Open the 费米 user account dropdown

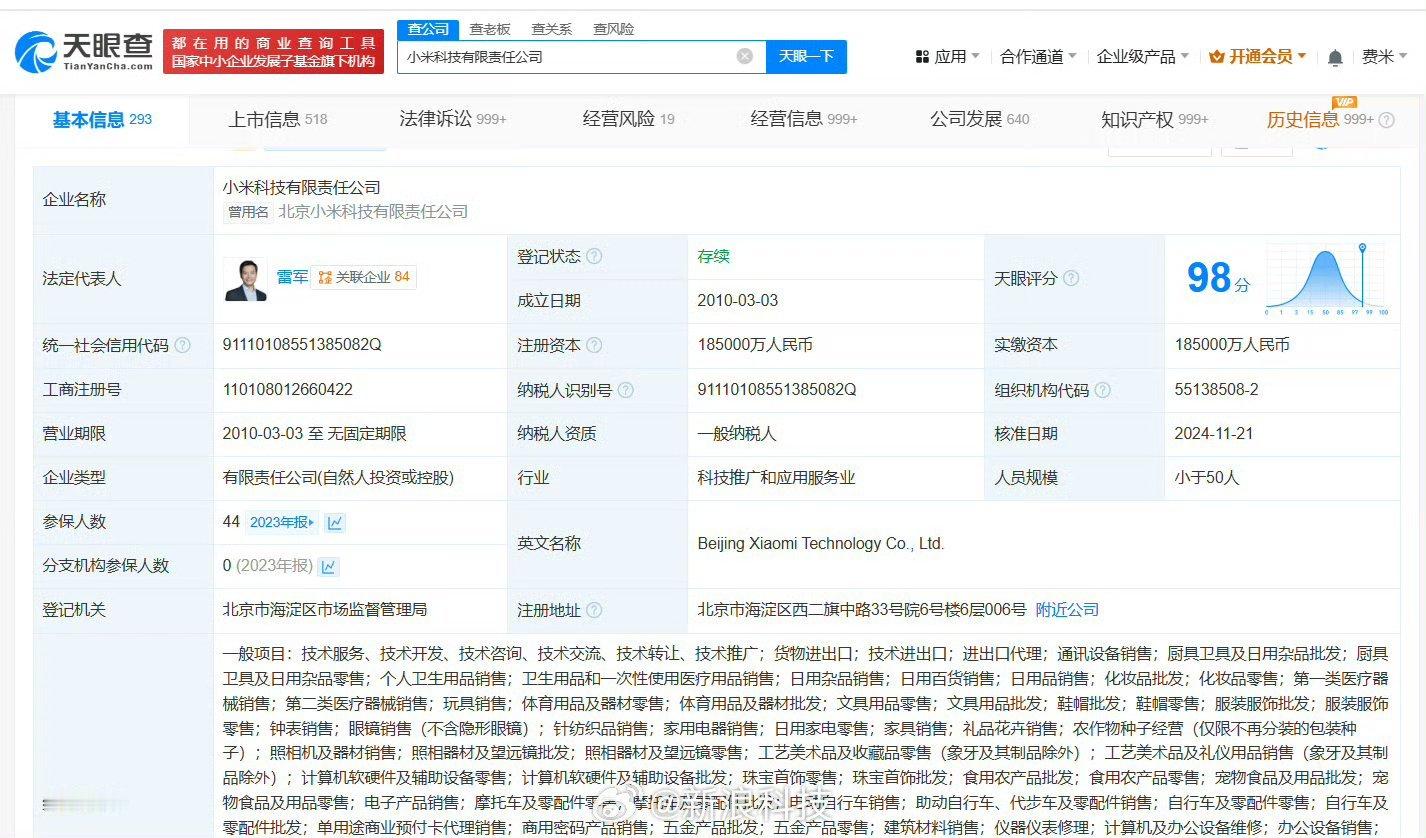click(x=1384, y=57)
